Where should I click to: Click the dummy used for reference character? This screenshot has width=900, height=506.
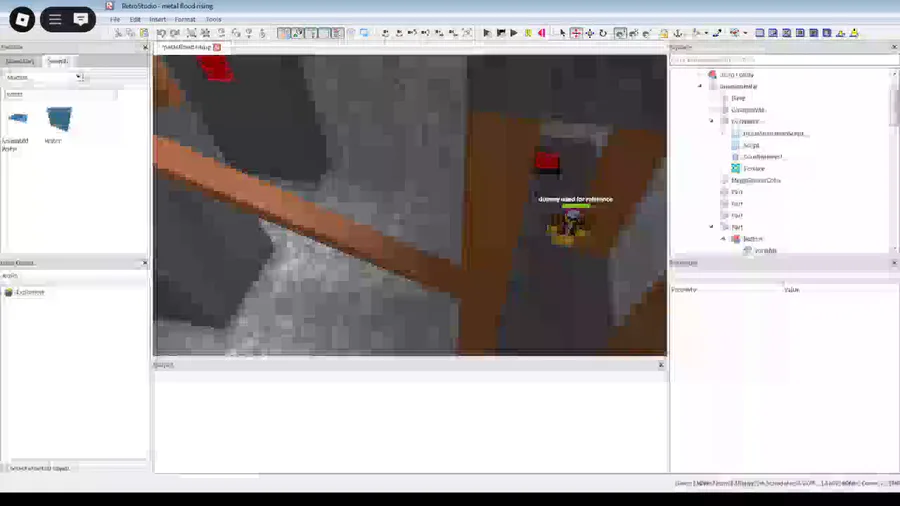pos(568,227)
